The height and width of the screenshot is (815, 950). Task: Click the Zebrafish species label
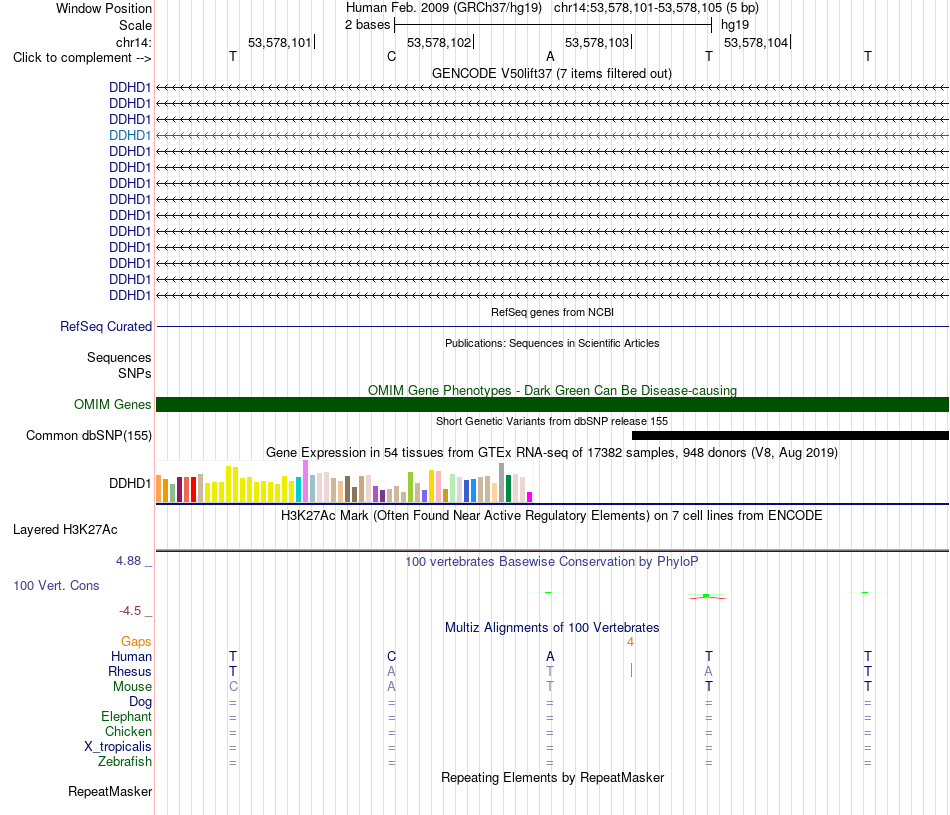pyautogui.click(x=125, y=762)
